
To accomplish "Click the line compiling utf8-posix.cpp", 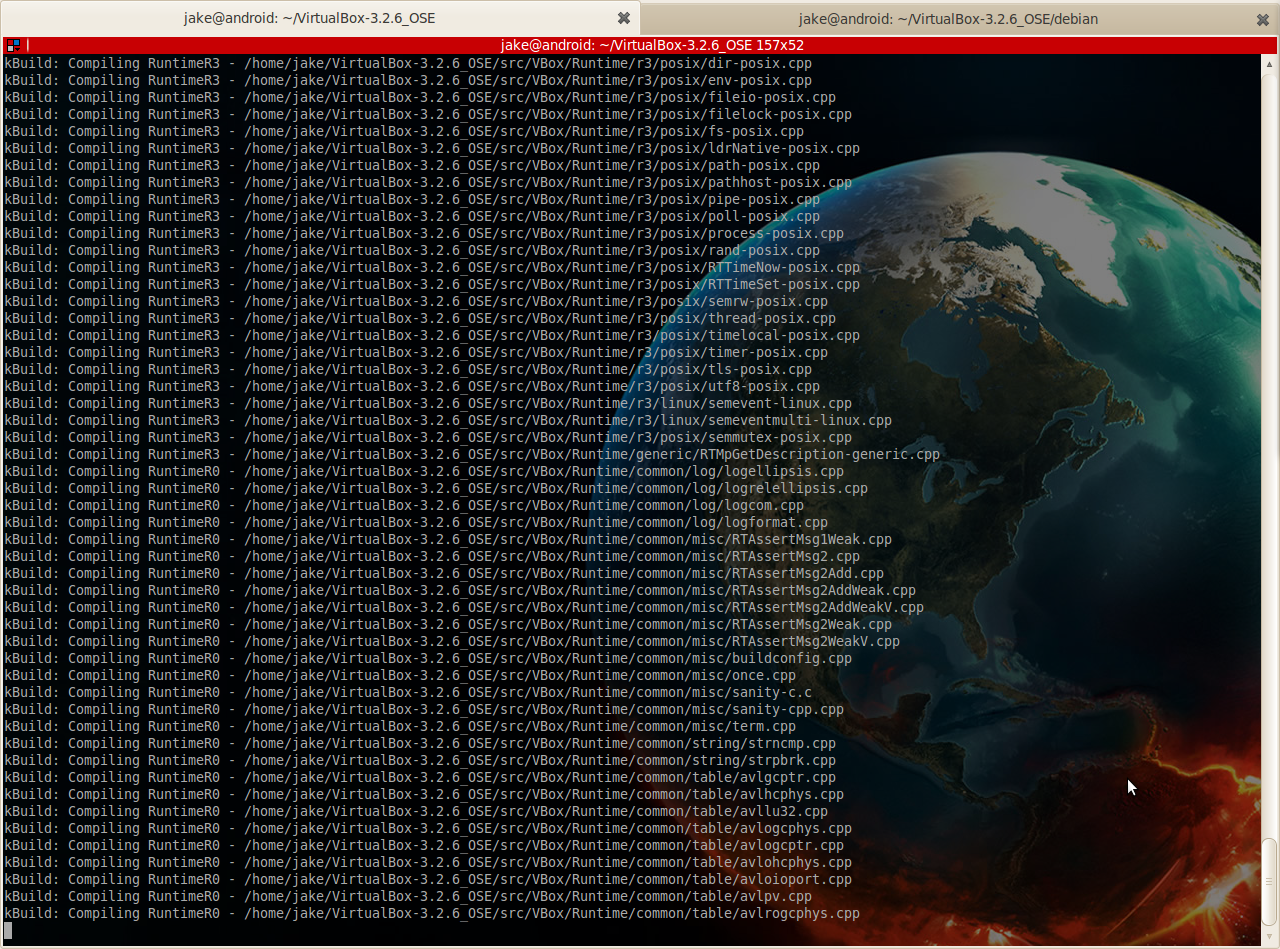I will pyautogui.click(x=412, y=386).
